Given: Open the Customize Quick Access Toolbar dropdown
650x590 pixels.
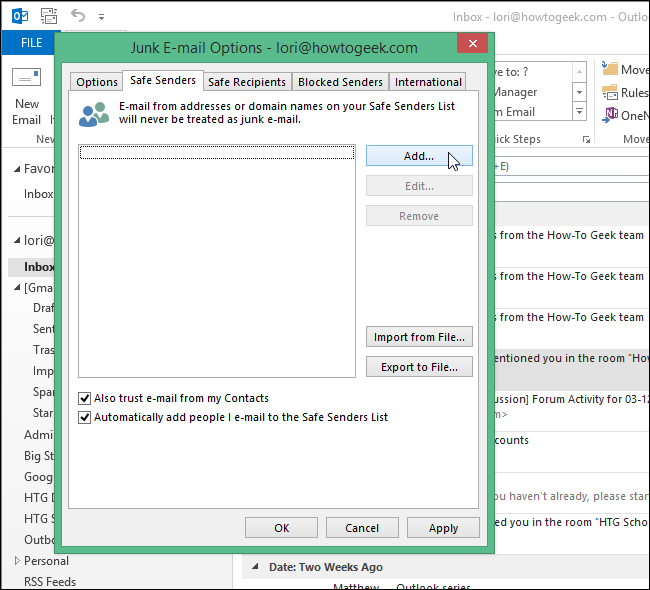Looking at the screenshot, I should pos(102,17).
